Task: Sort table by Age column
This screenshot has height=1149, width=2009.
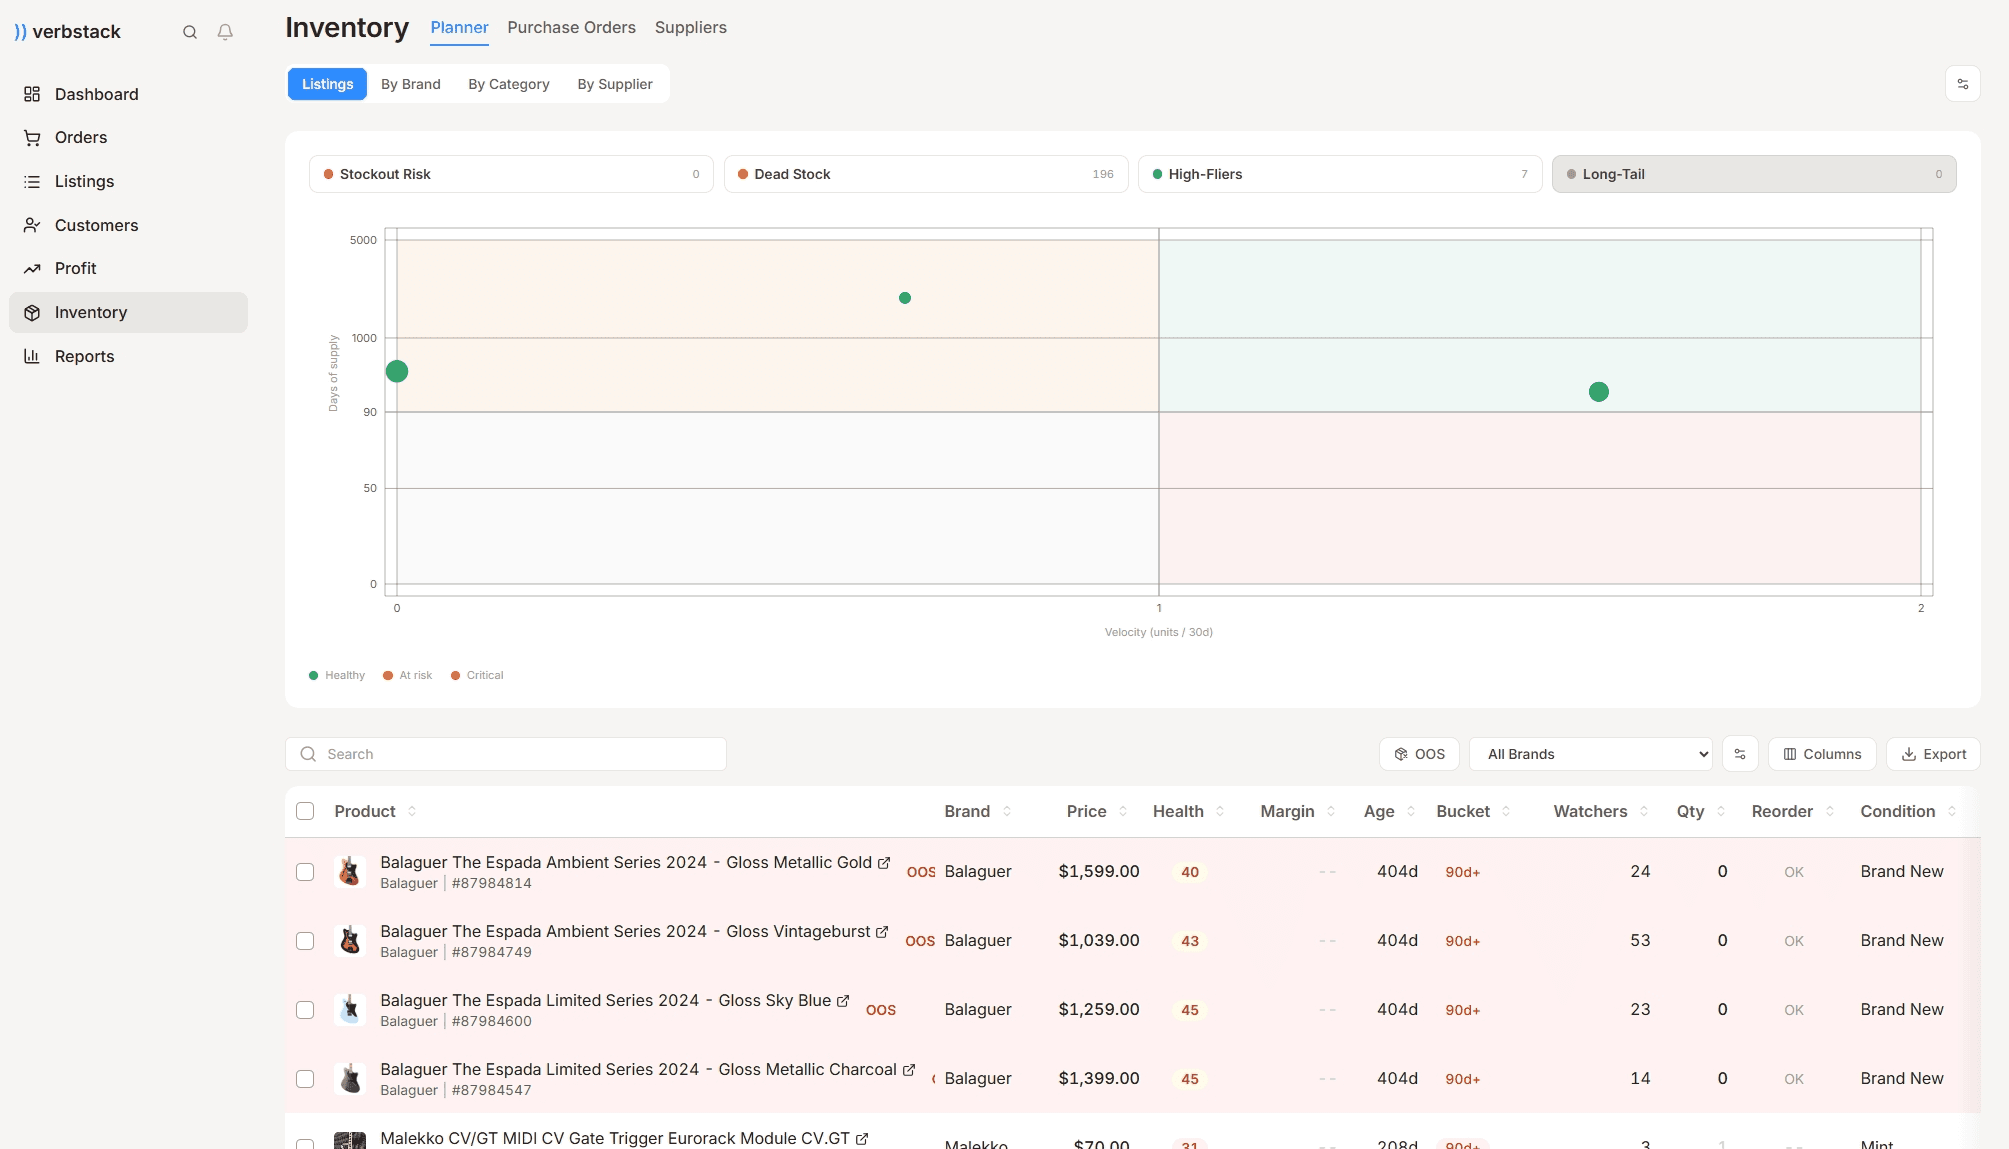Action: [1389, 811]
